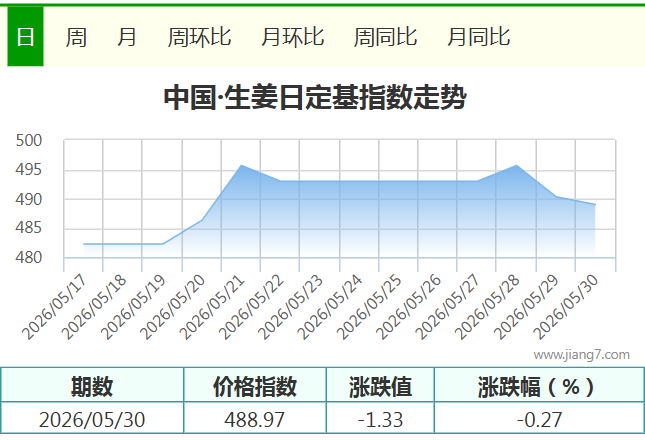Open the 周同比 tab
This screenshot has height=440, width=645.
point(385,37)
